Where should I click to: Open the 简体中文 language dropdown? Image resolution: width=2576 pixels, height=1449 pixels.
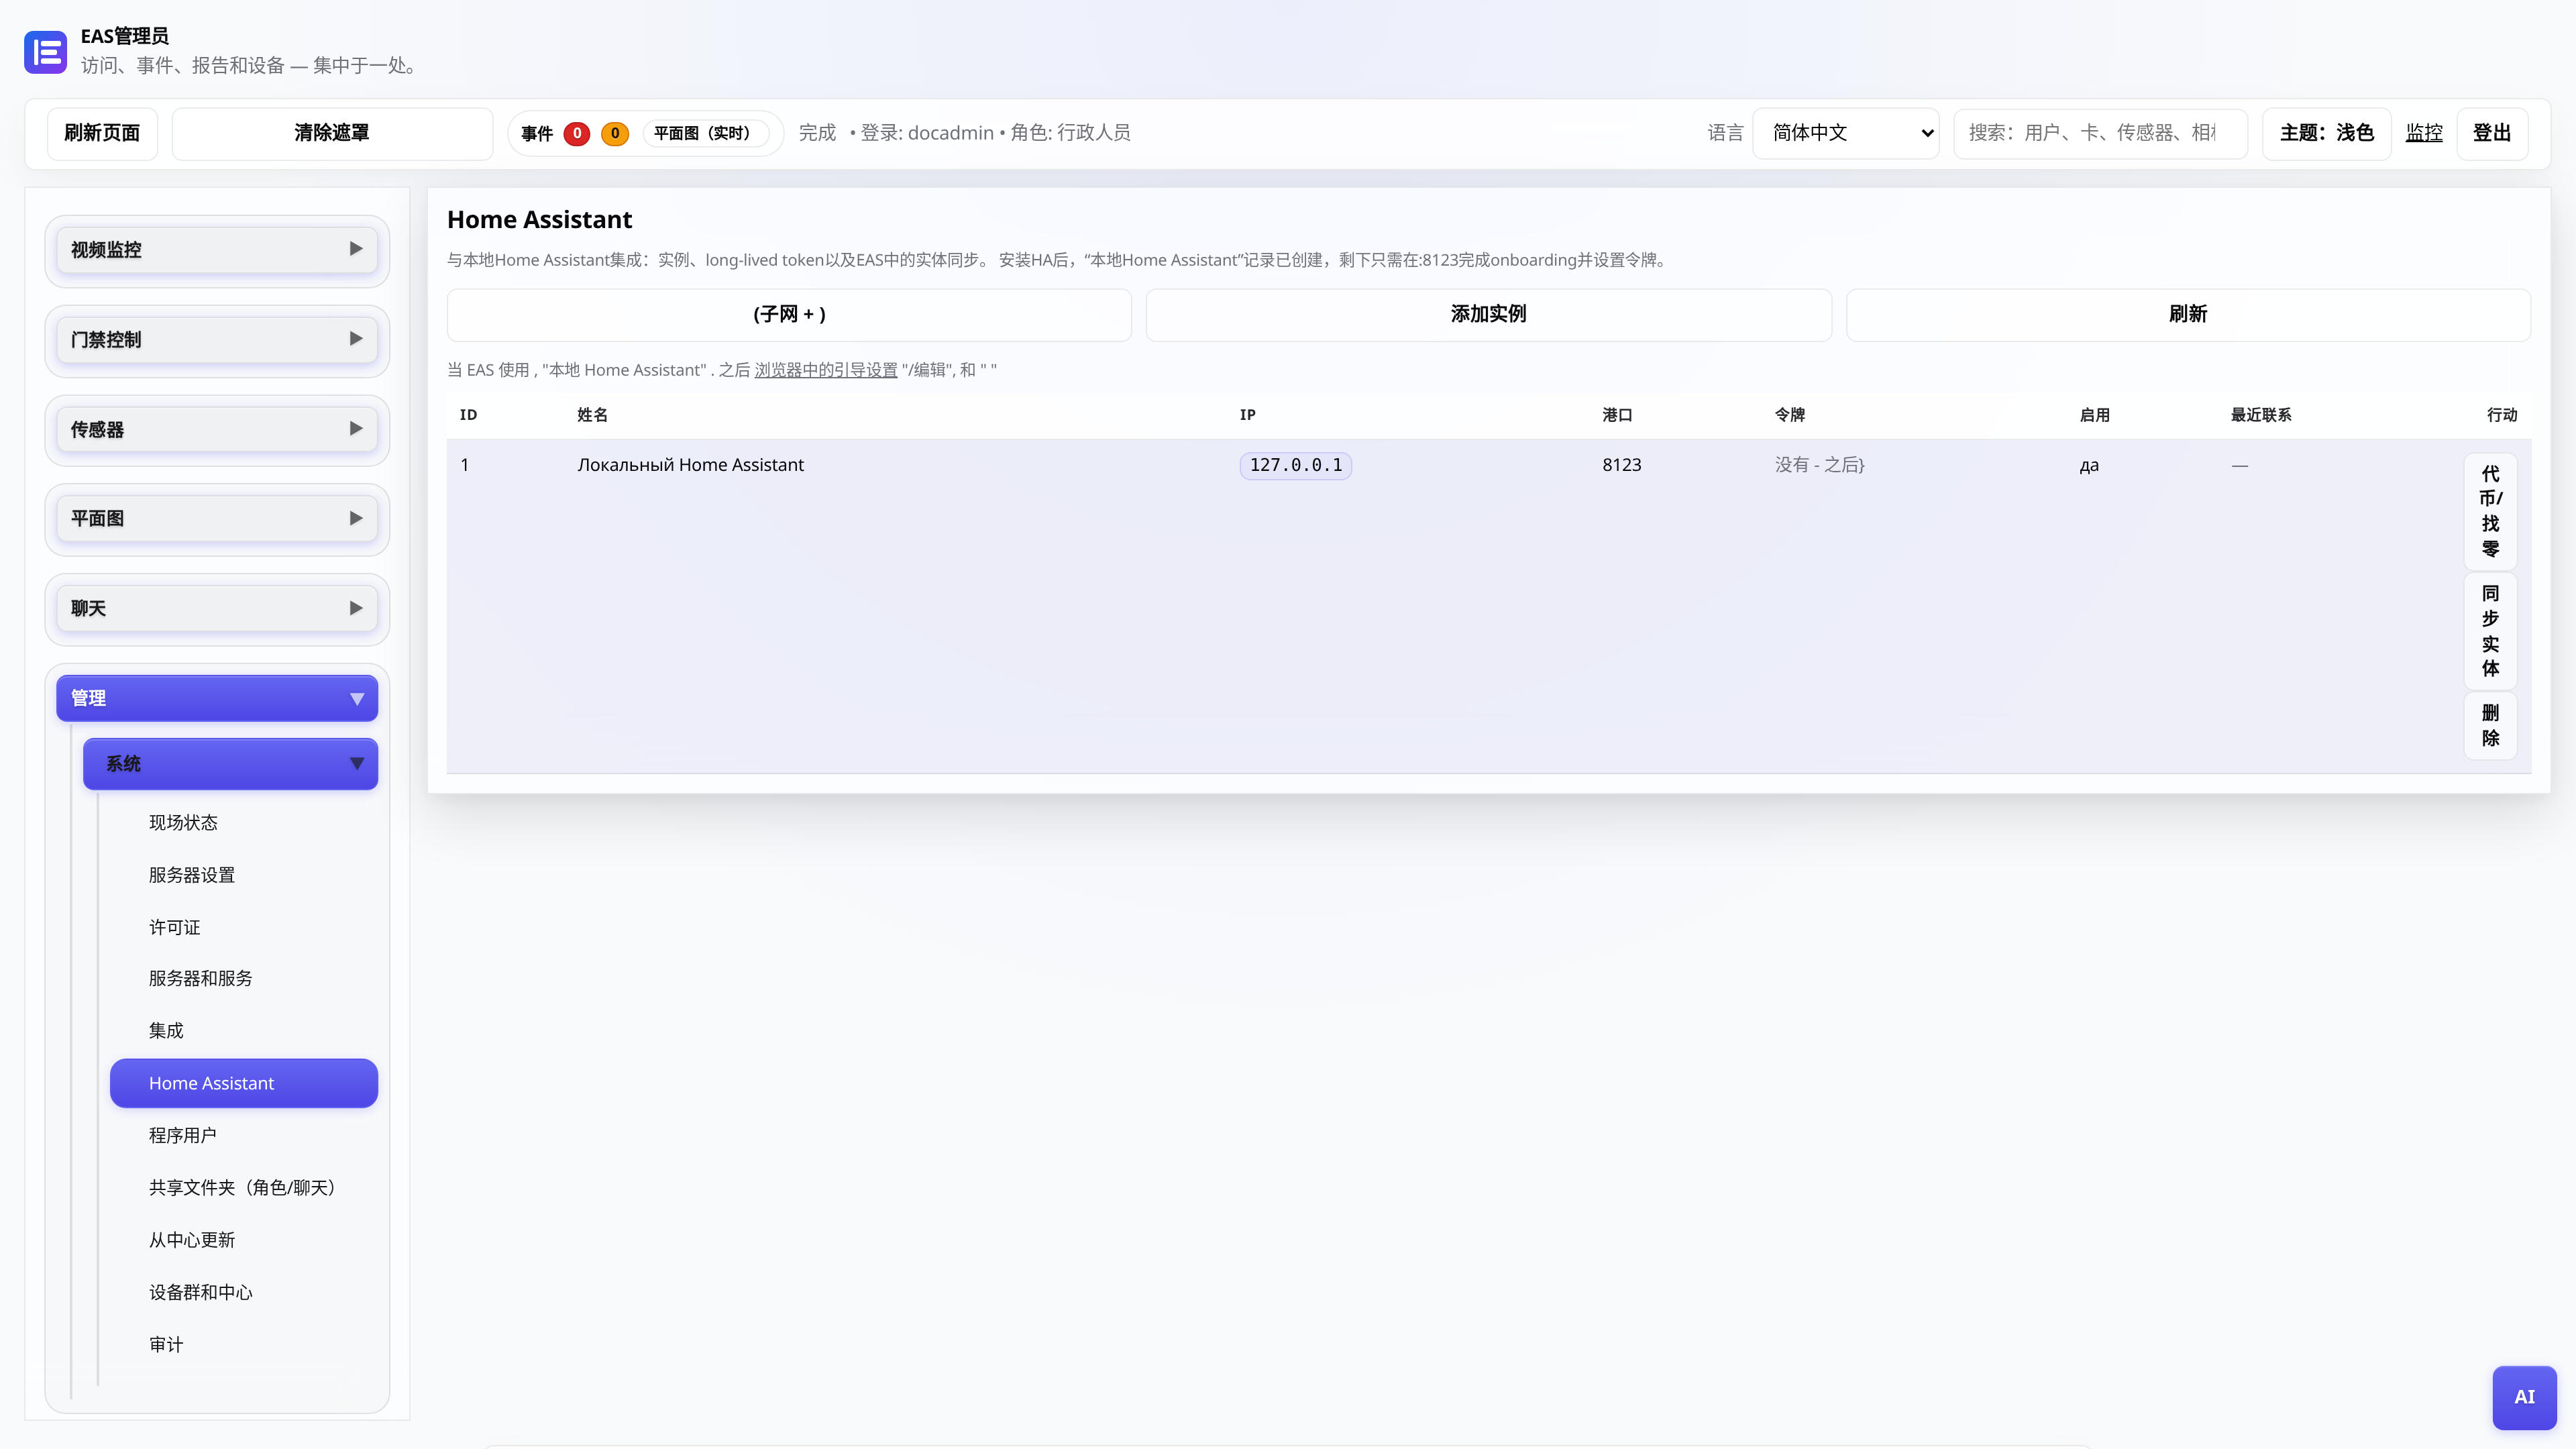[1846, 133]
